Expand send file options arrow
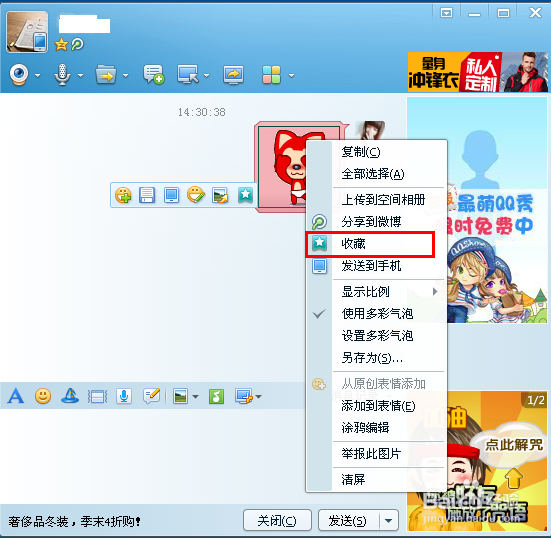This screenshot has width=551, height=538. [x=125, y=75]
